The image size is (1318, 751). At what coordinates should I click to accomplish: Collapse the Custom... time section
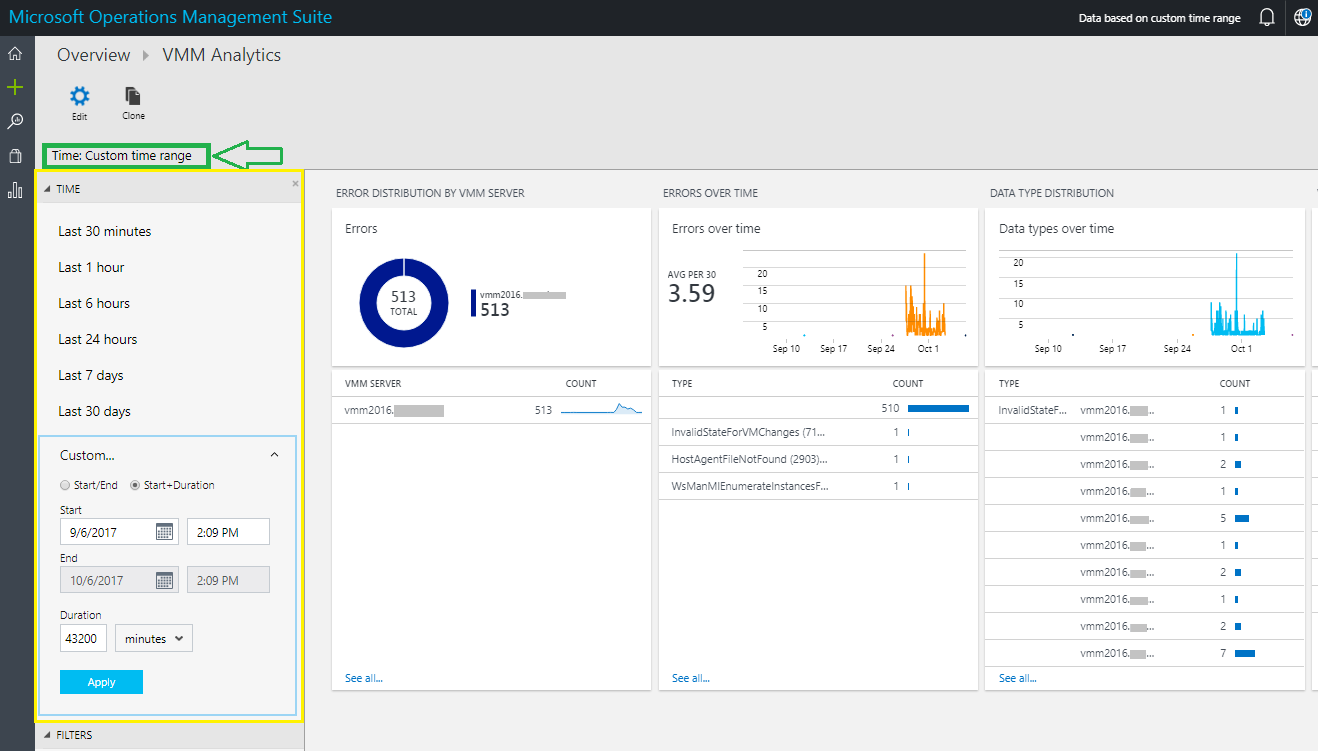click(274, 455)
